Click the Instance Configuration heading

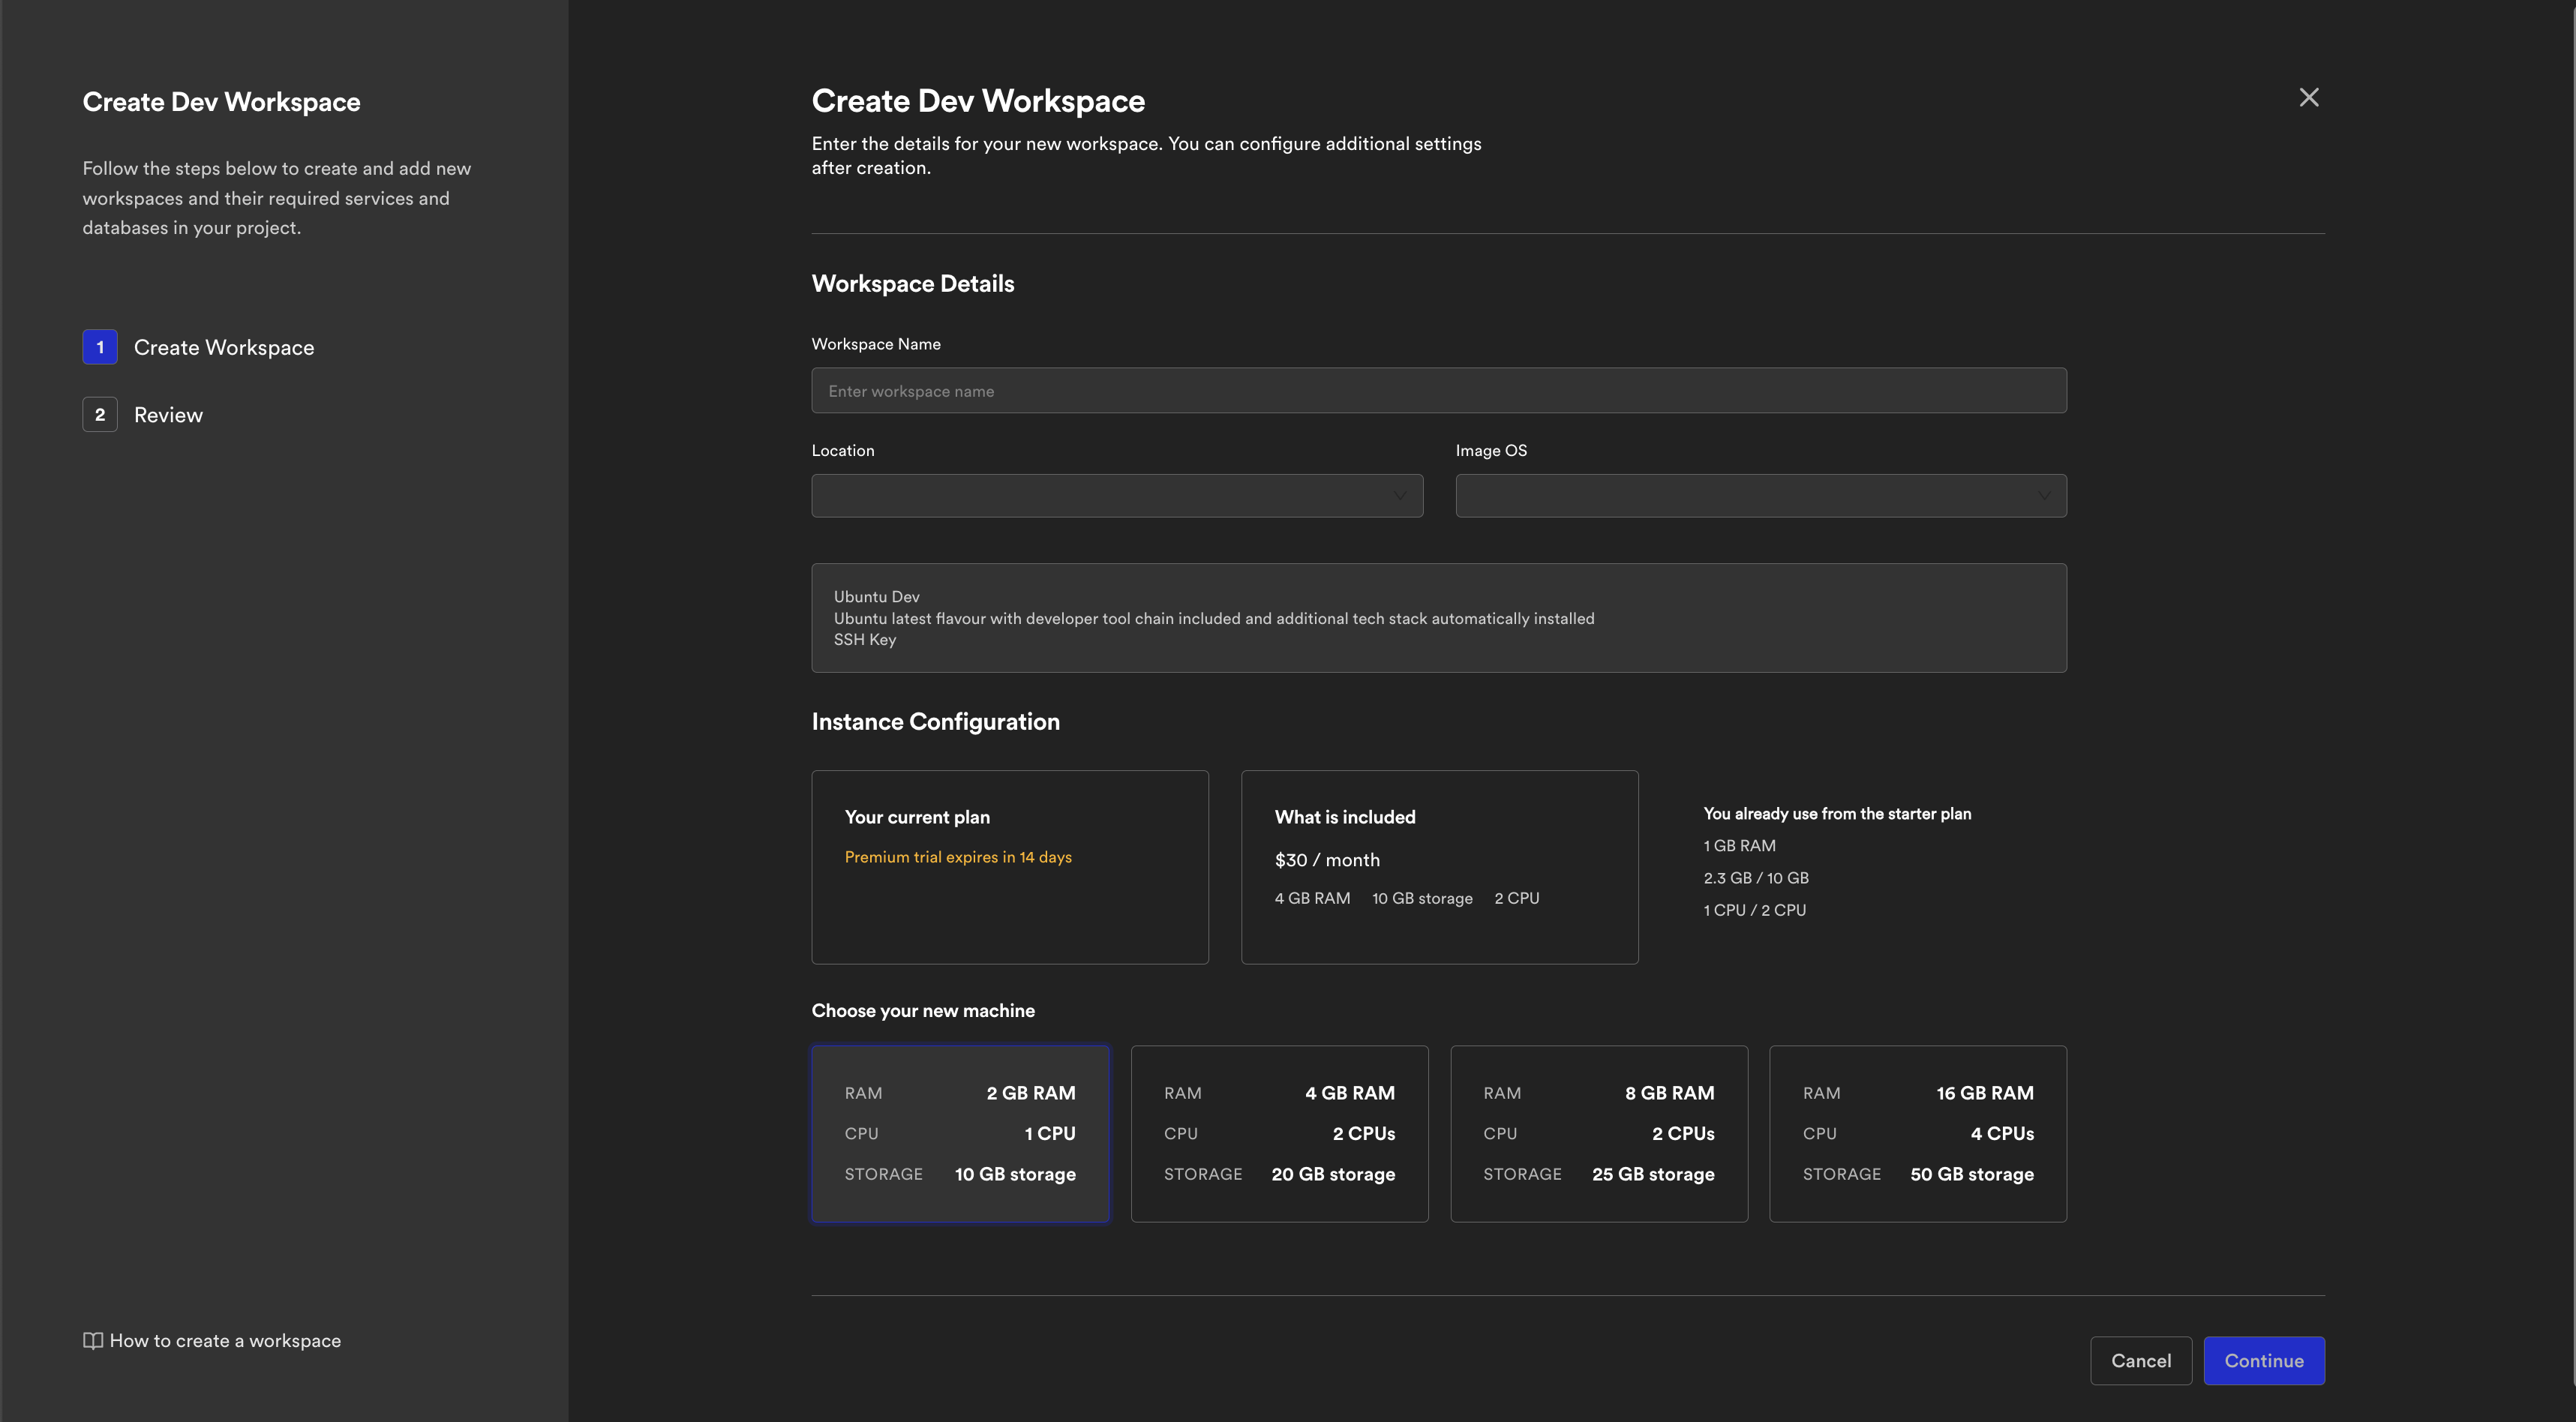click(x=935, y=722)
